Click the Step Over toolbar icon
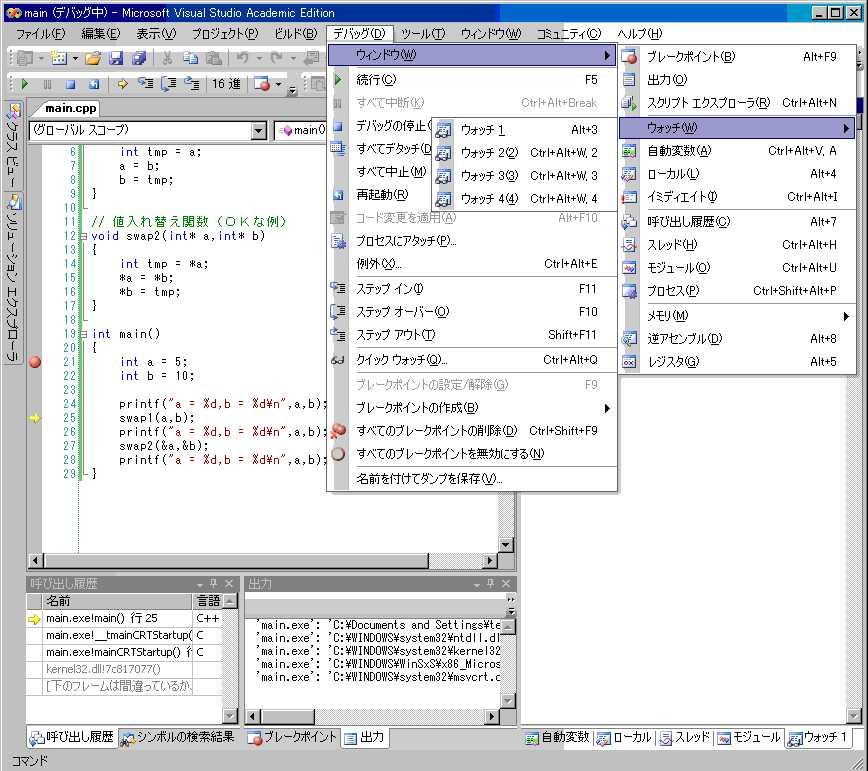The height and width of the screenshot is (771, 868). tap(169, 84)
